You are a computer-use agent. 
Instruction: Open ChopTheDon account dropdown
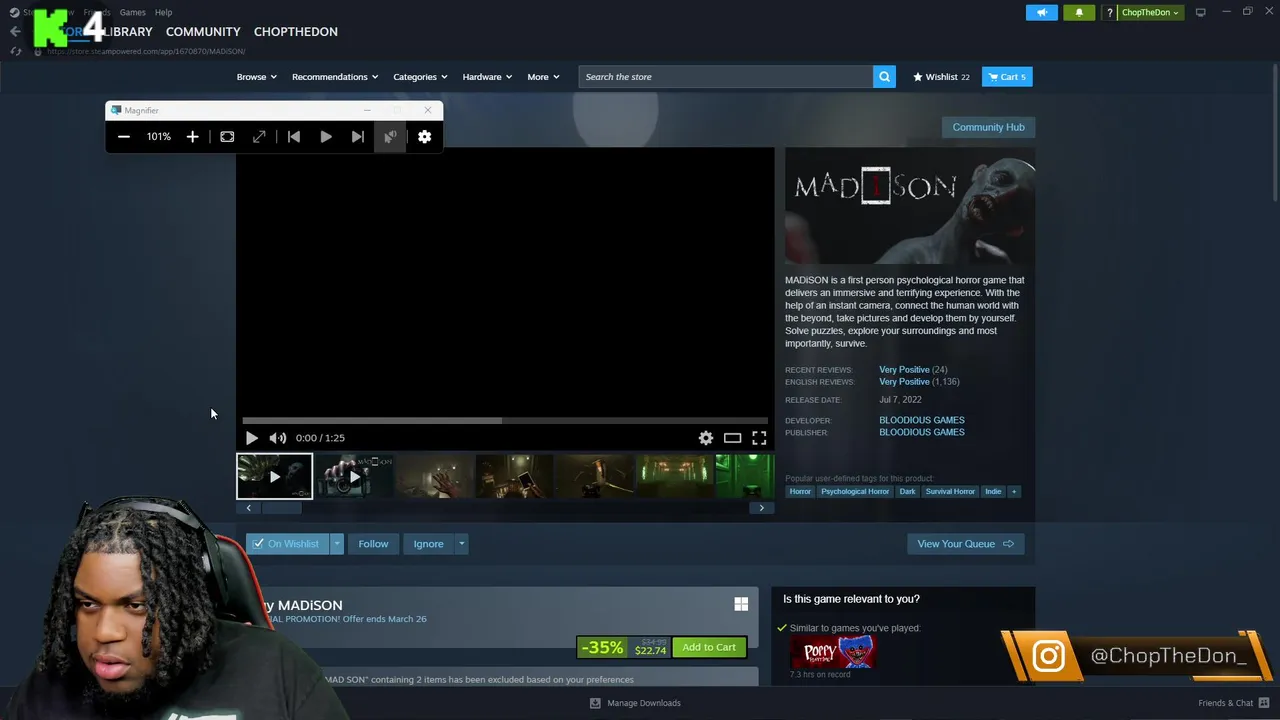[1150, 12]
